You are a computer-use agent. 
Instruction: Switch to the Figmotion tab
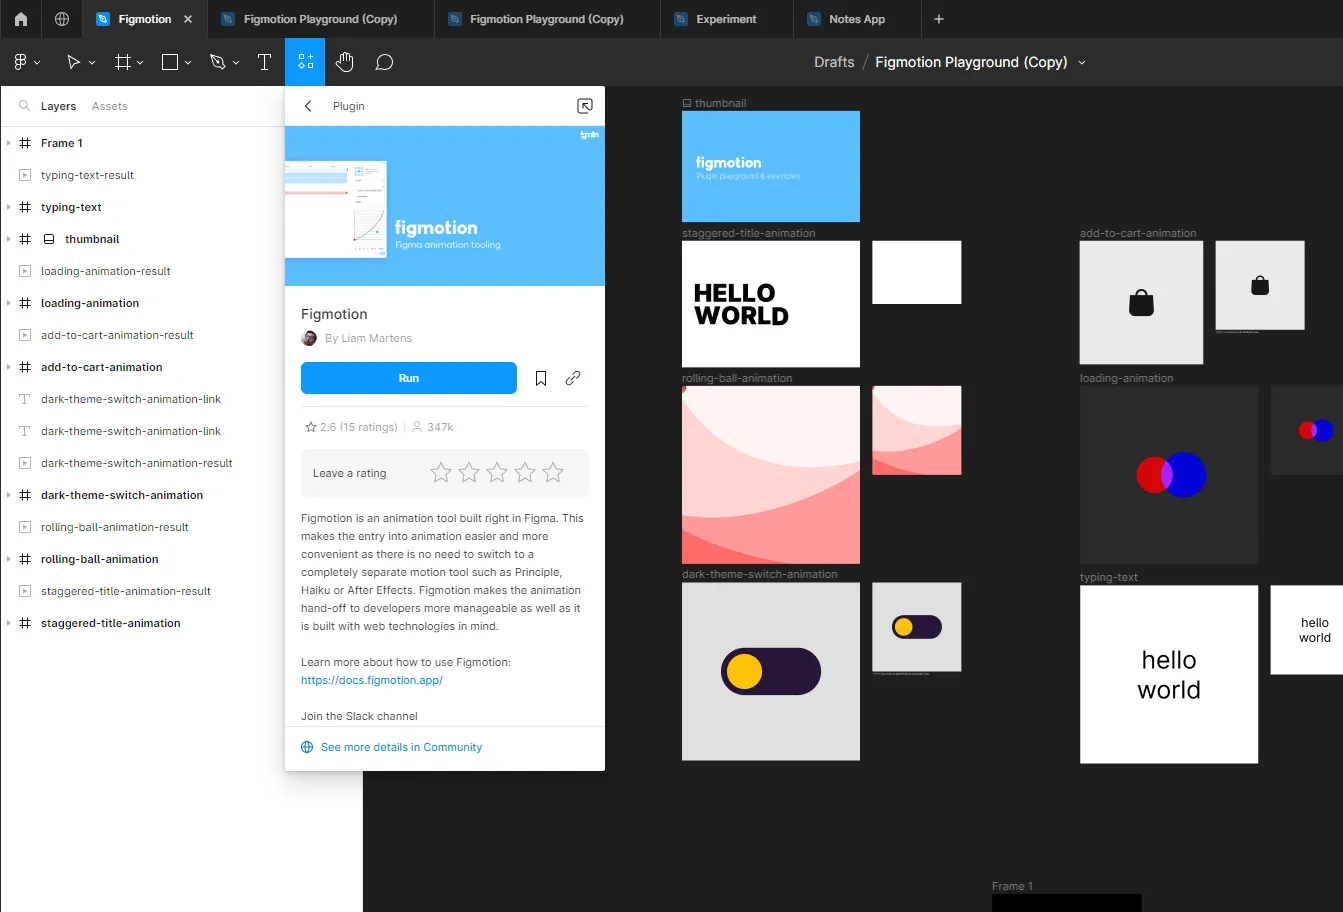(144, 19)
